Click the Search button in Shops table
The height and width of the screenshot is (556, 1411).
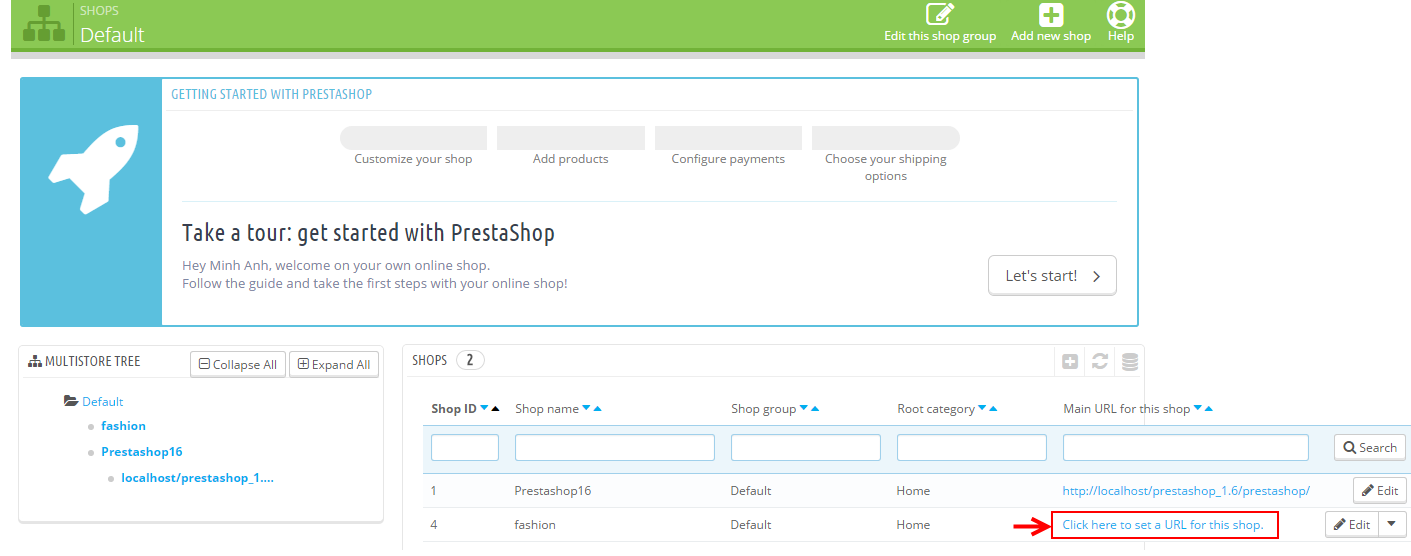(1370, 447)
